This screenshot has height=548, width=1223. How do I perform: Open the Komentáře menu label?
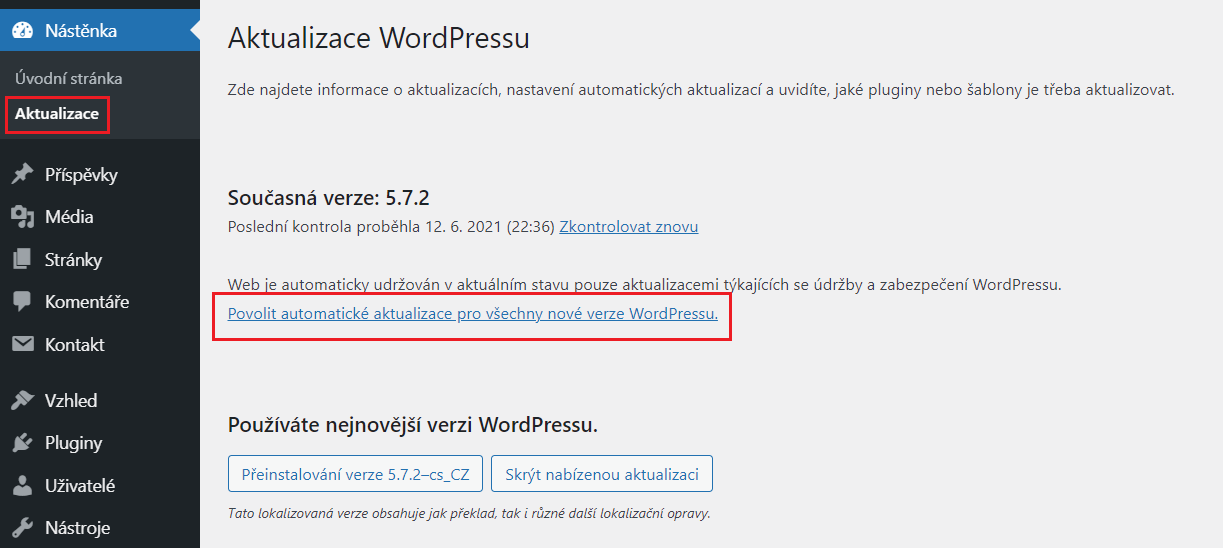[87, 302]
